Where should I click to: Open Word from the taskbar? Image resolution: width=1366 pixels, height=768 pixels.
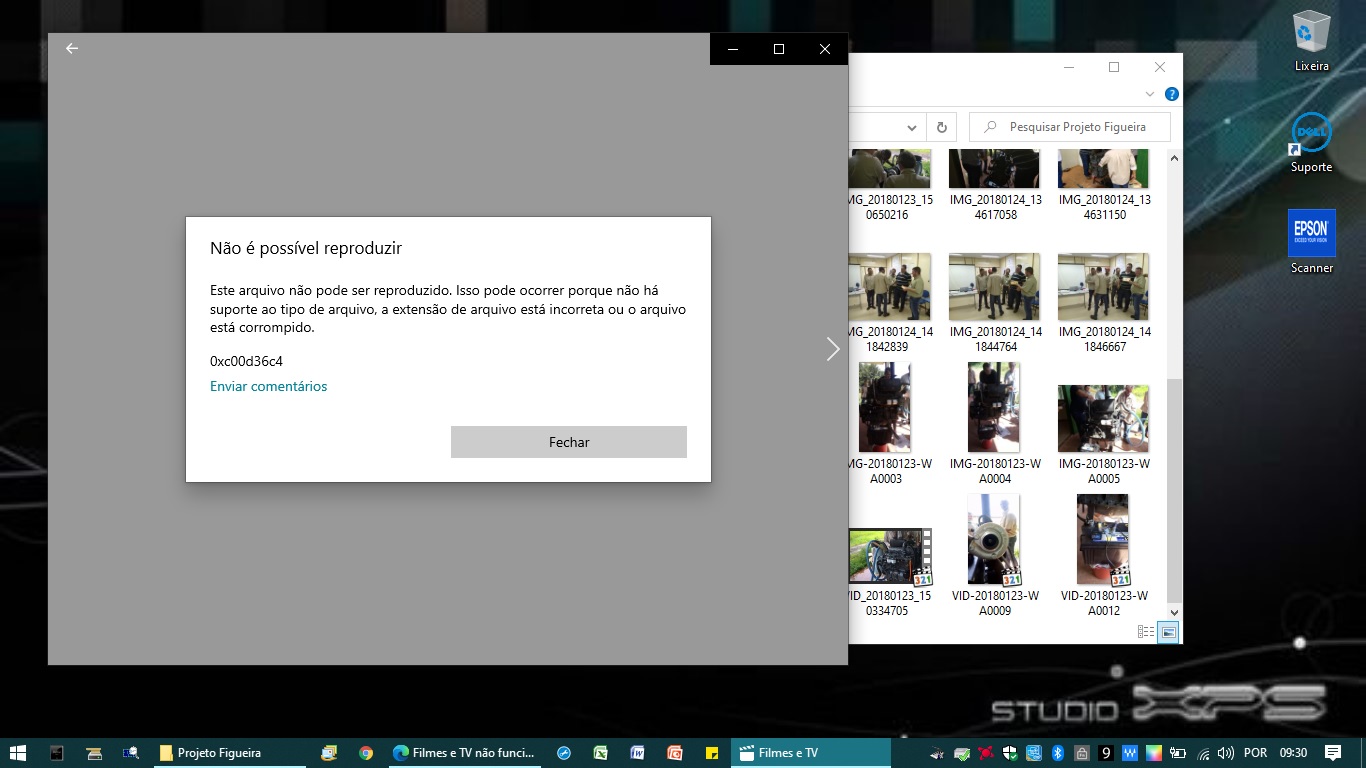click(637, 753)
